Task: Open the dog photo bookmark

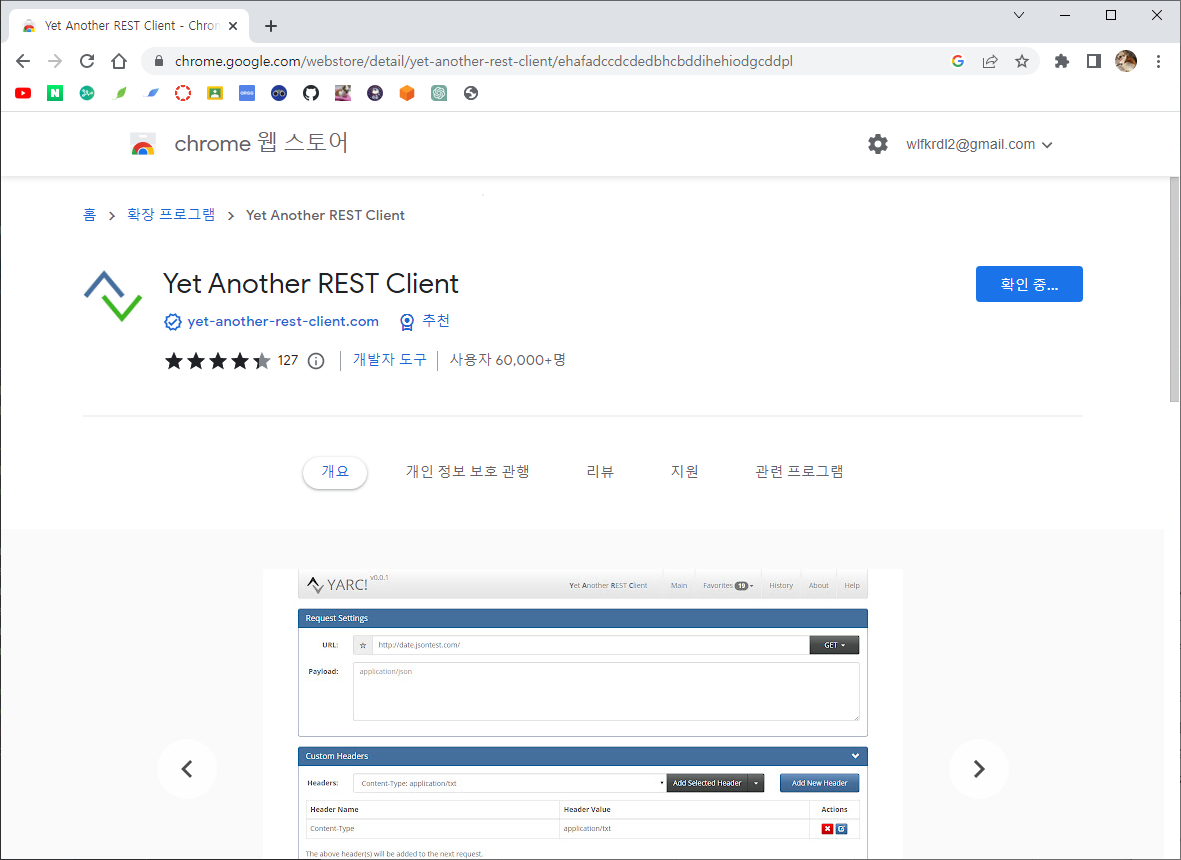Action: pos(343,93)
